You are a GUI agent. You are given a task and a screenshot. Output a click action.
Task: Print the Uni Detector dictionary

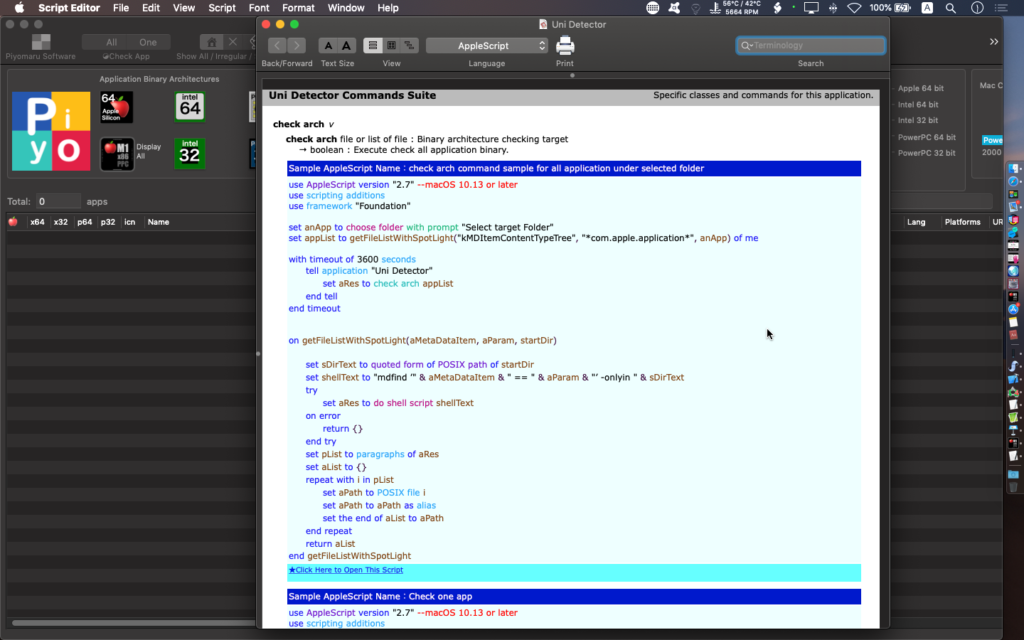565,46
